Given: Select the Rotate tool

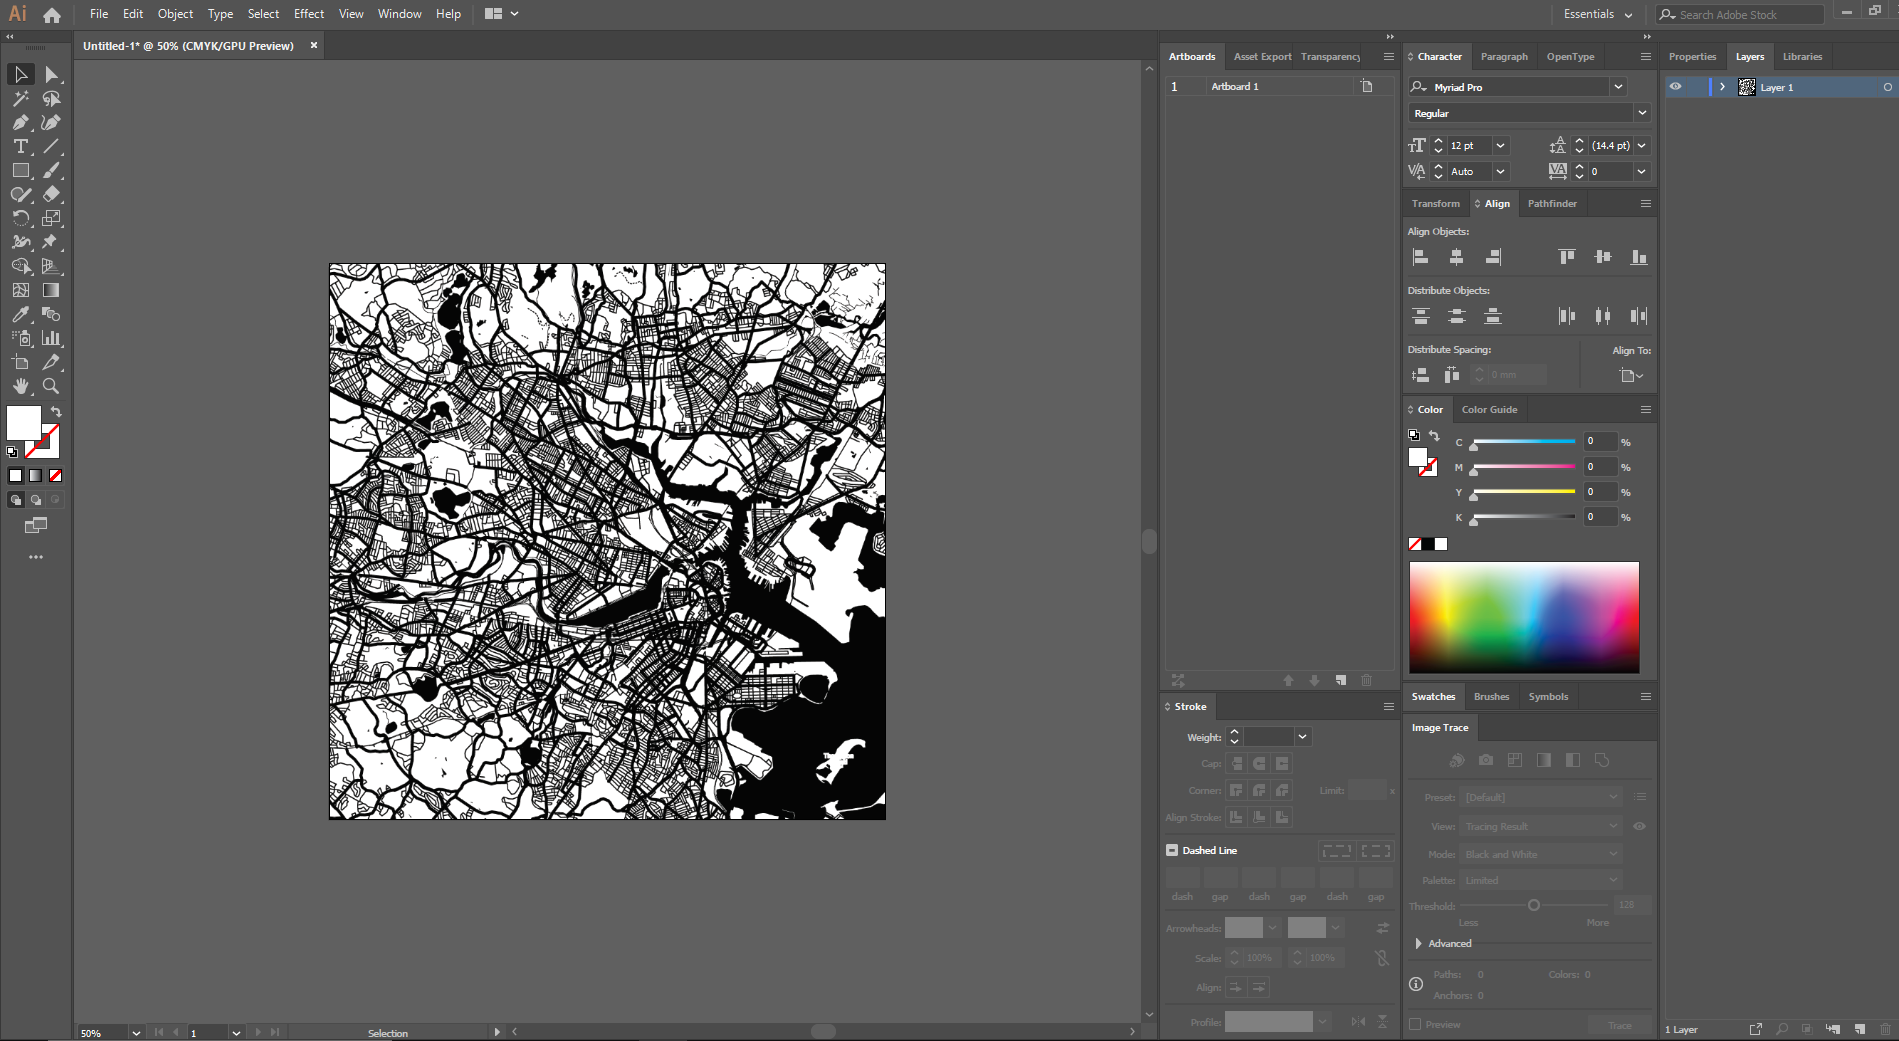Looking at the screenshot, I should coord(21,218).
